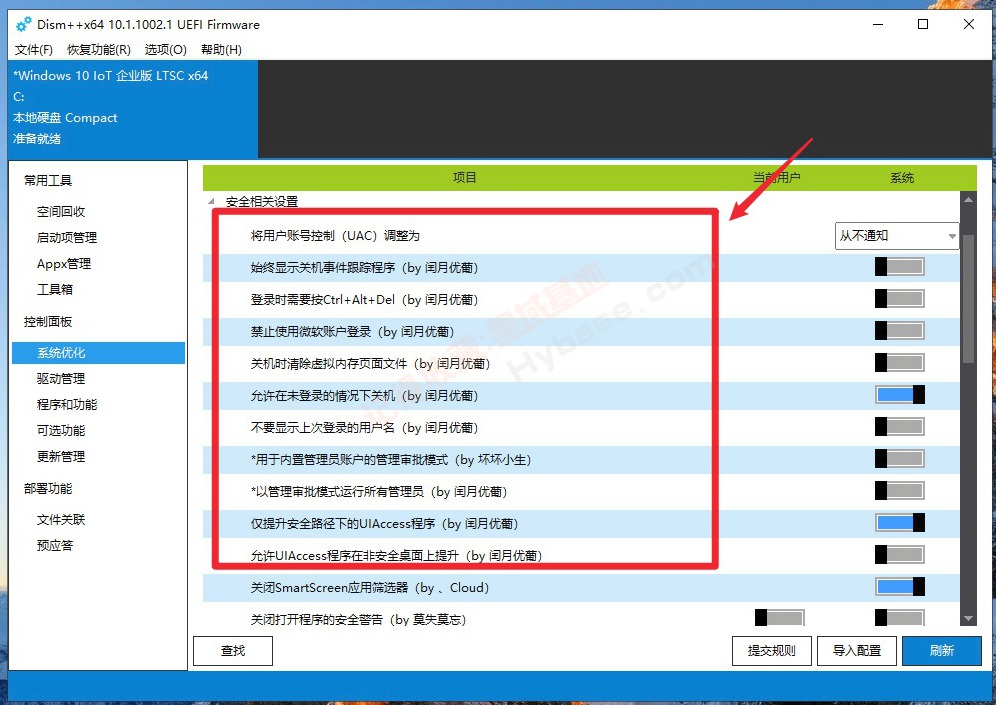Toggle 允许UIAccess程序在非安全桌面上提升 switch

[899, 554]
